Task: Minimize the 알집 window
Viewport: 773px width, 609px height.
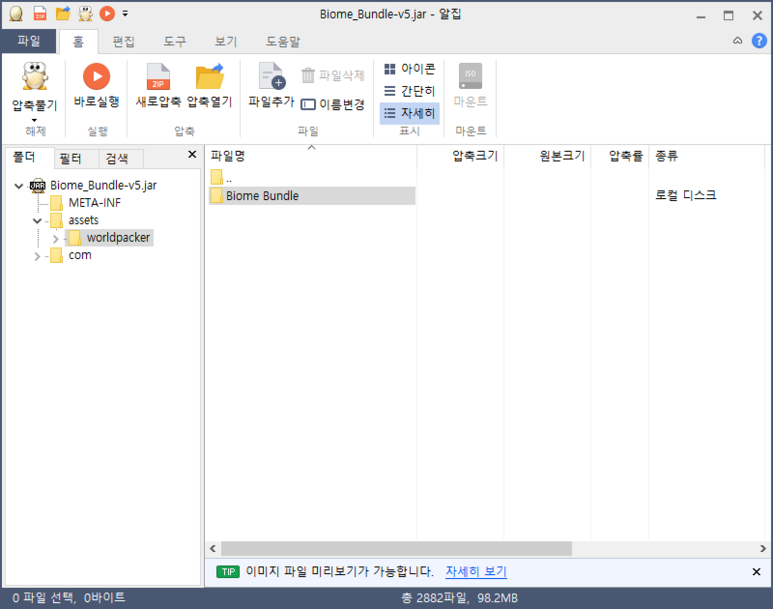Action: click(x=701, y=16)
